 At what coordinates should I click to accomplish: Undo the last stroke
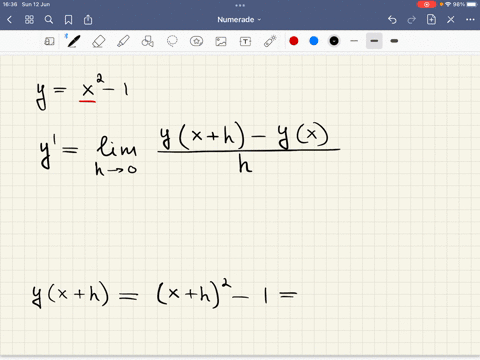[392, 20]
